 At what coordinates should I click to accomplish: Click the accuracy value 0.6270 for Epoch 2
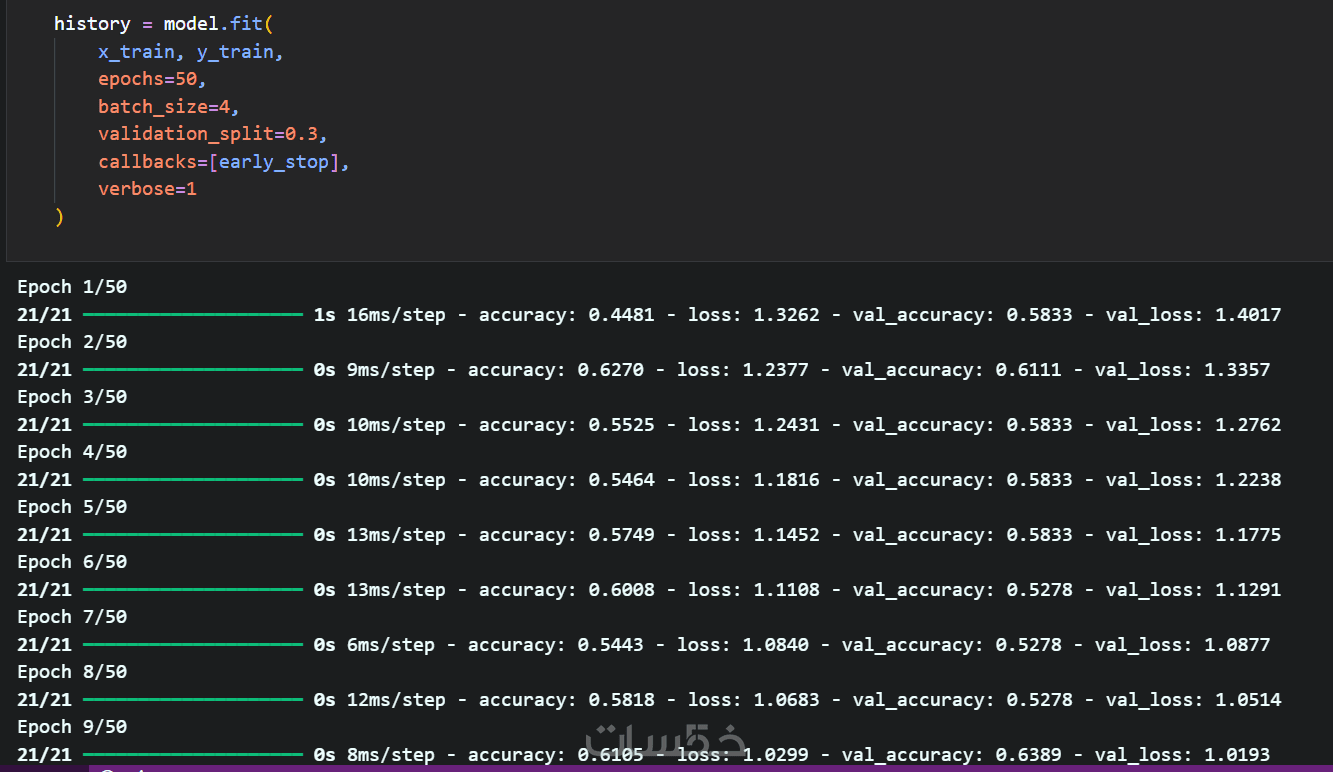(x=610, y=370)
